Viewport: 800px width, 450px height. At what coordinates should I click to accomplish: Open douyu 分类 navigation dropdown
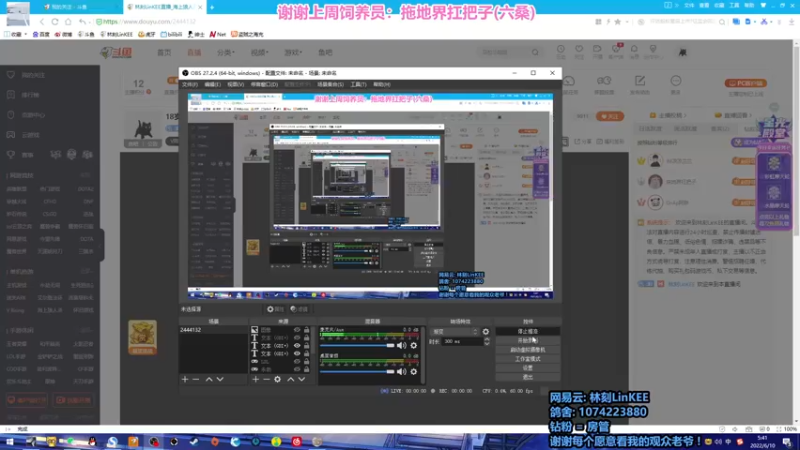coord(226,52)
